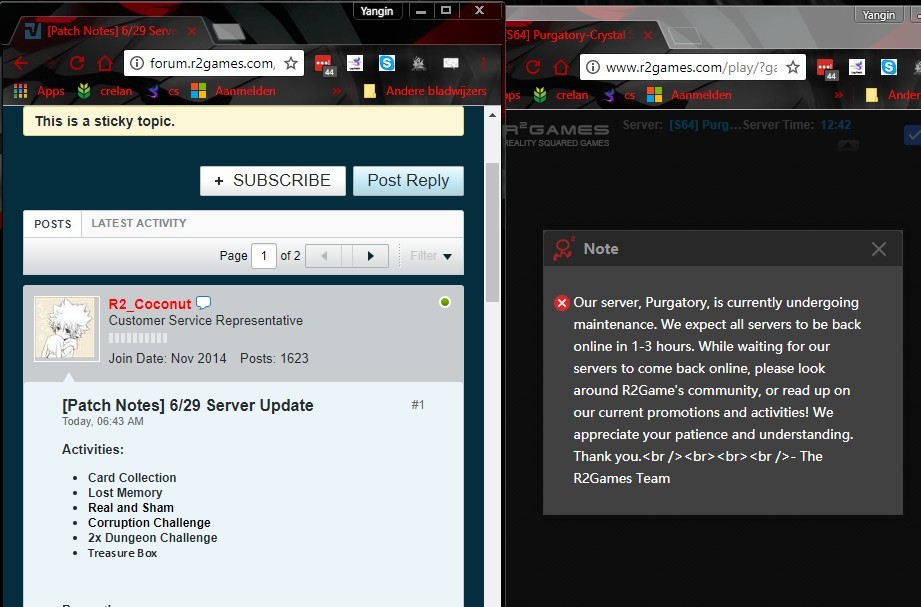Viewport: 921px width, 607px height.
Task: Select the Posts tab
Action: [52, 224]
